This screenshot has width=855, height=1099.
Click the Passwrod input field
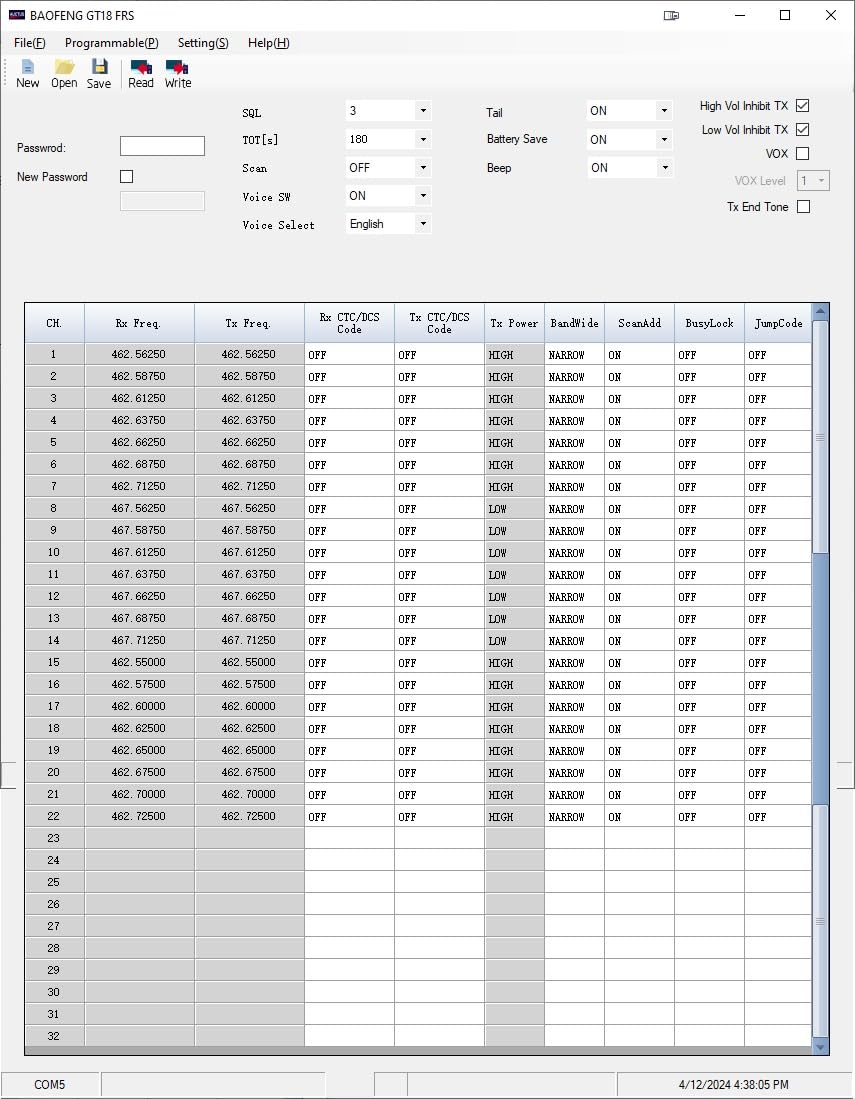click(162, 146)
